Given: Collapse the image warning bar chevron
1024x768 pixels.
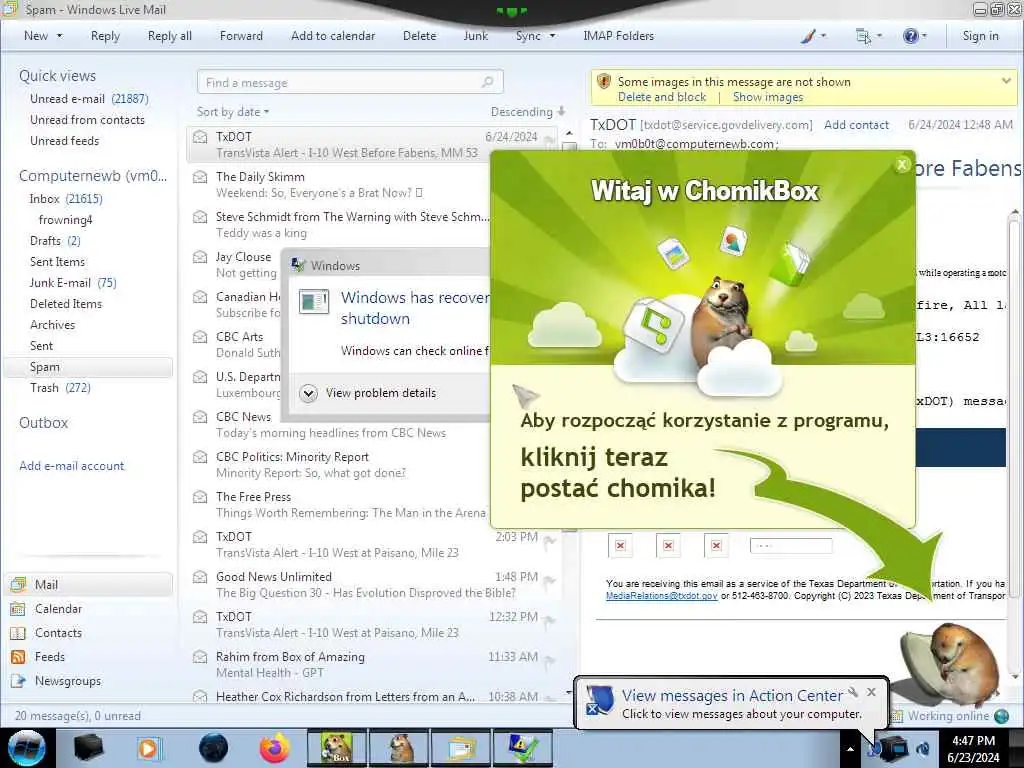Looking at the screenshot, I should (1006, 81).
